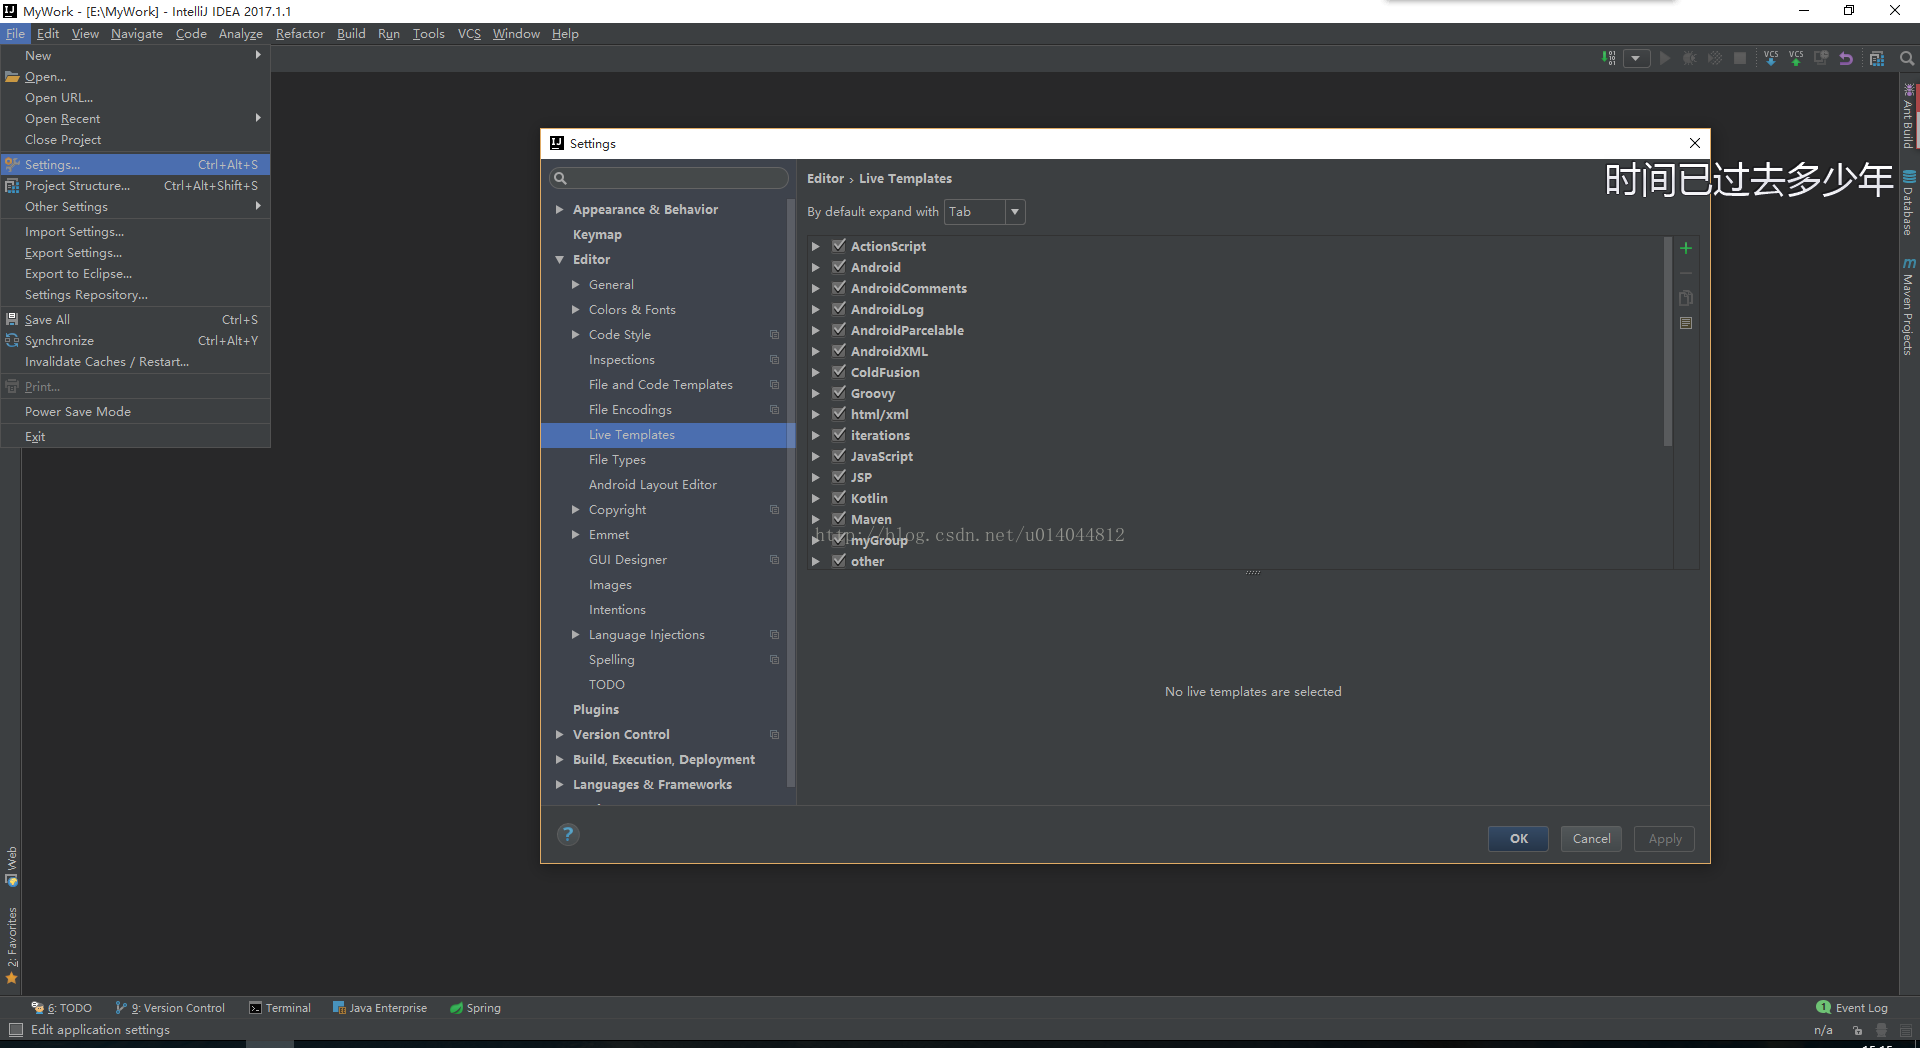The image size is (1920, 1048).
Task: Click the Make Project binary-arrow icon
Action: [1608, 58]
